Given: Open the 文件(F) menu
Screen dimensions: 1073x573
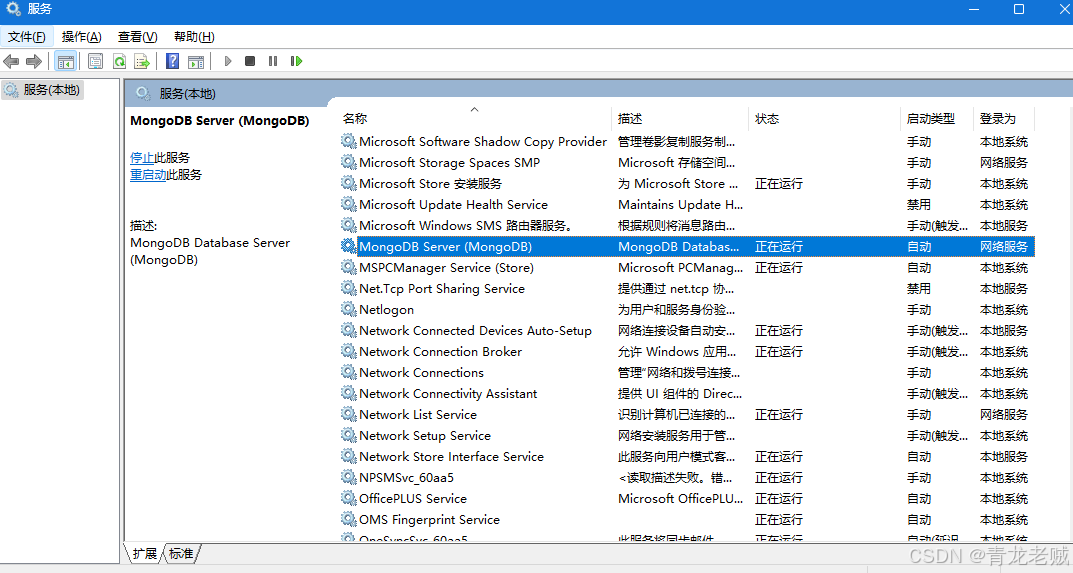Looking at the screenshot, I should [27, 37].
